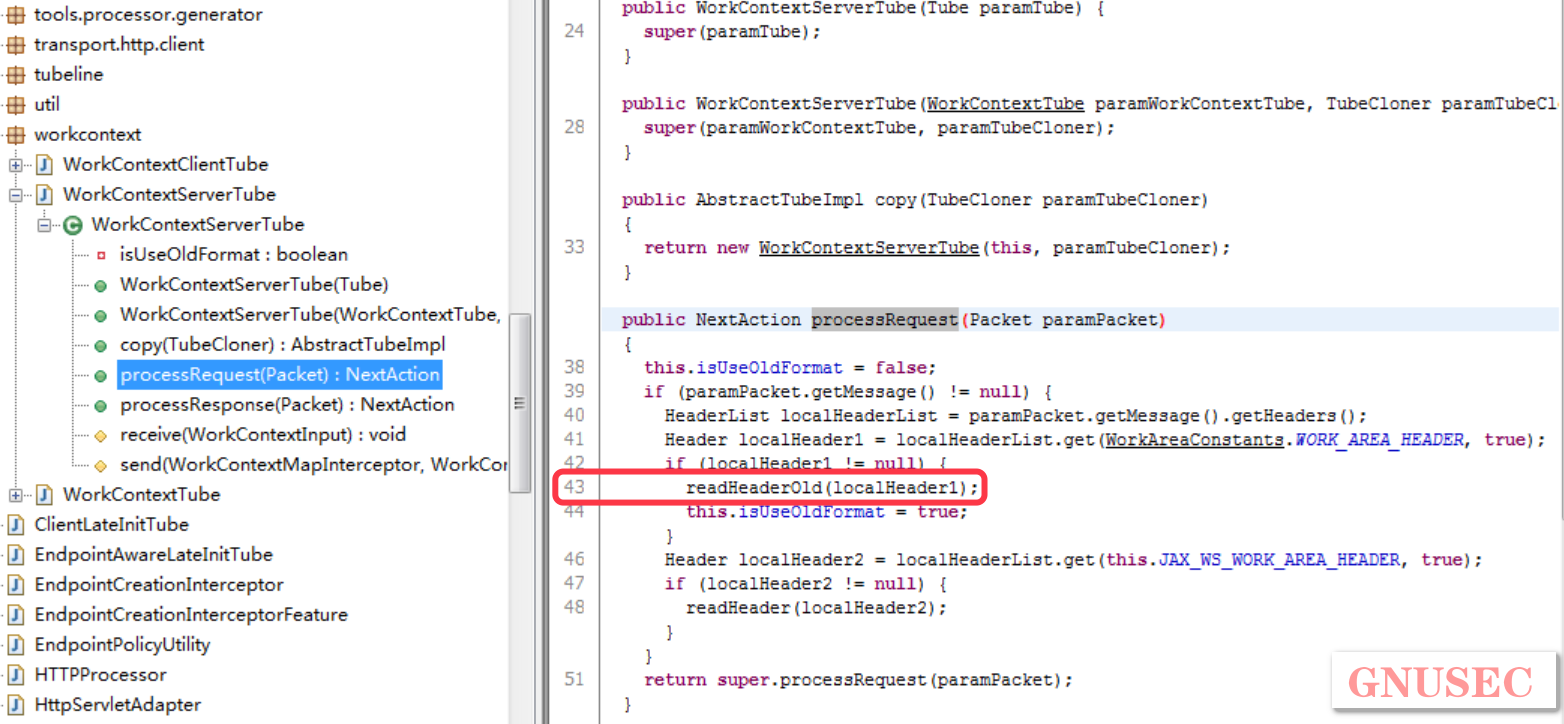Click the green method icon of copy(TubeCloner)
This screenshot has height=724, width=1564.
click(x=100, y=346)
